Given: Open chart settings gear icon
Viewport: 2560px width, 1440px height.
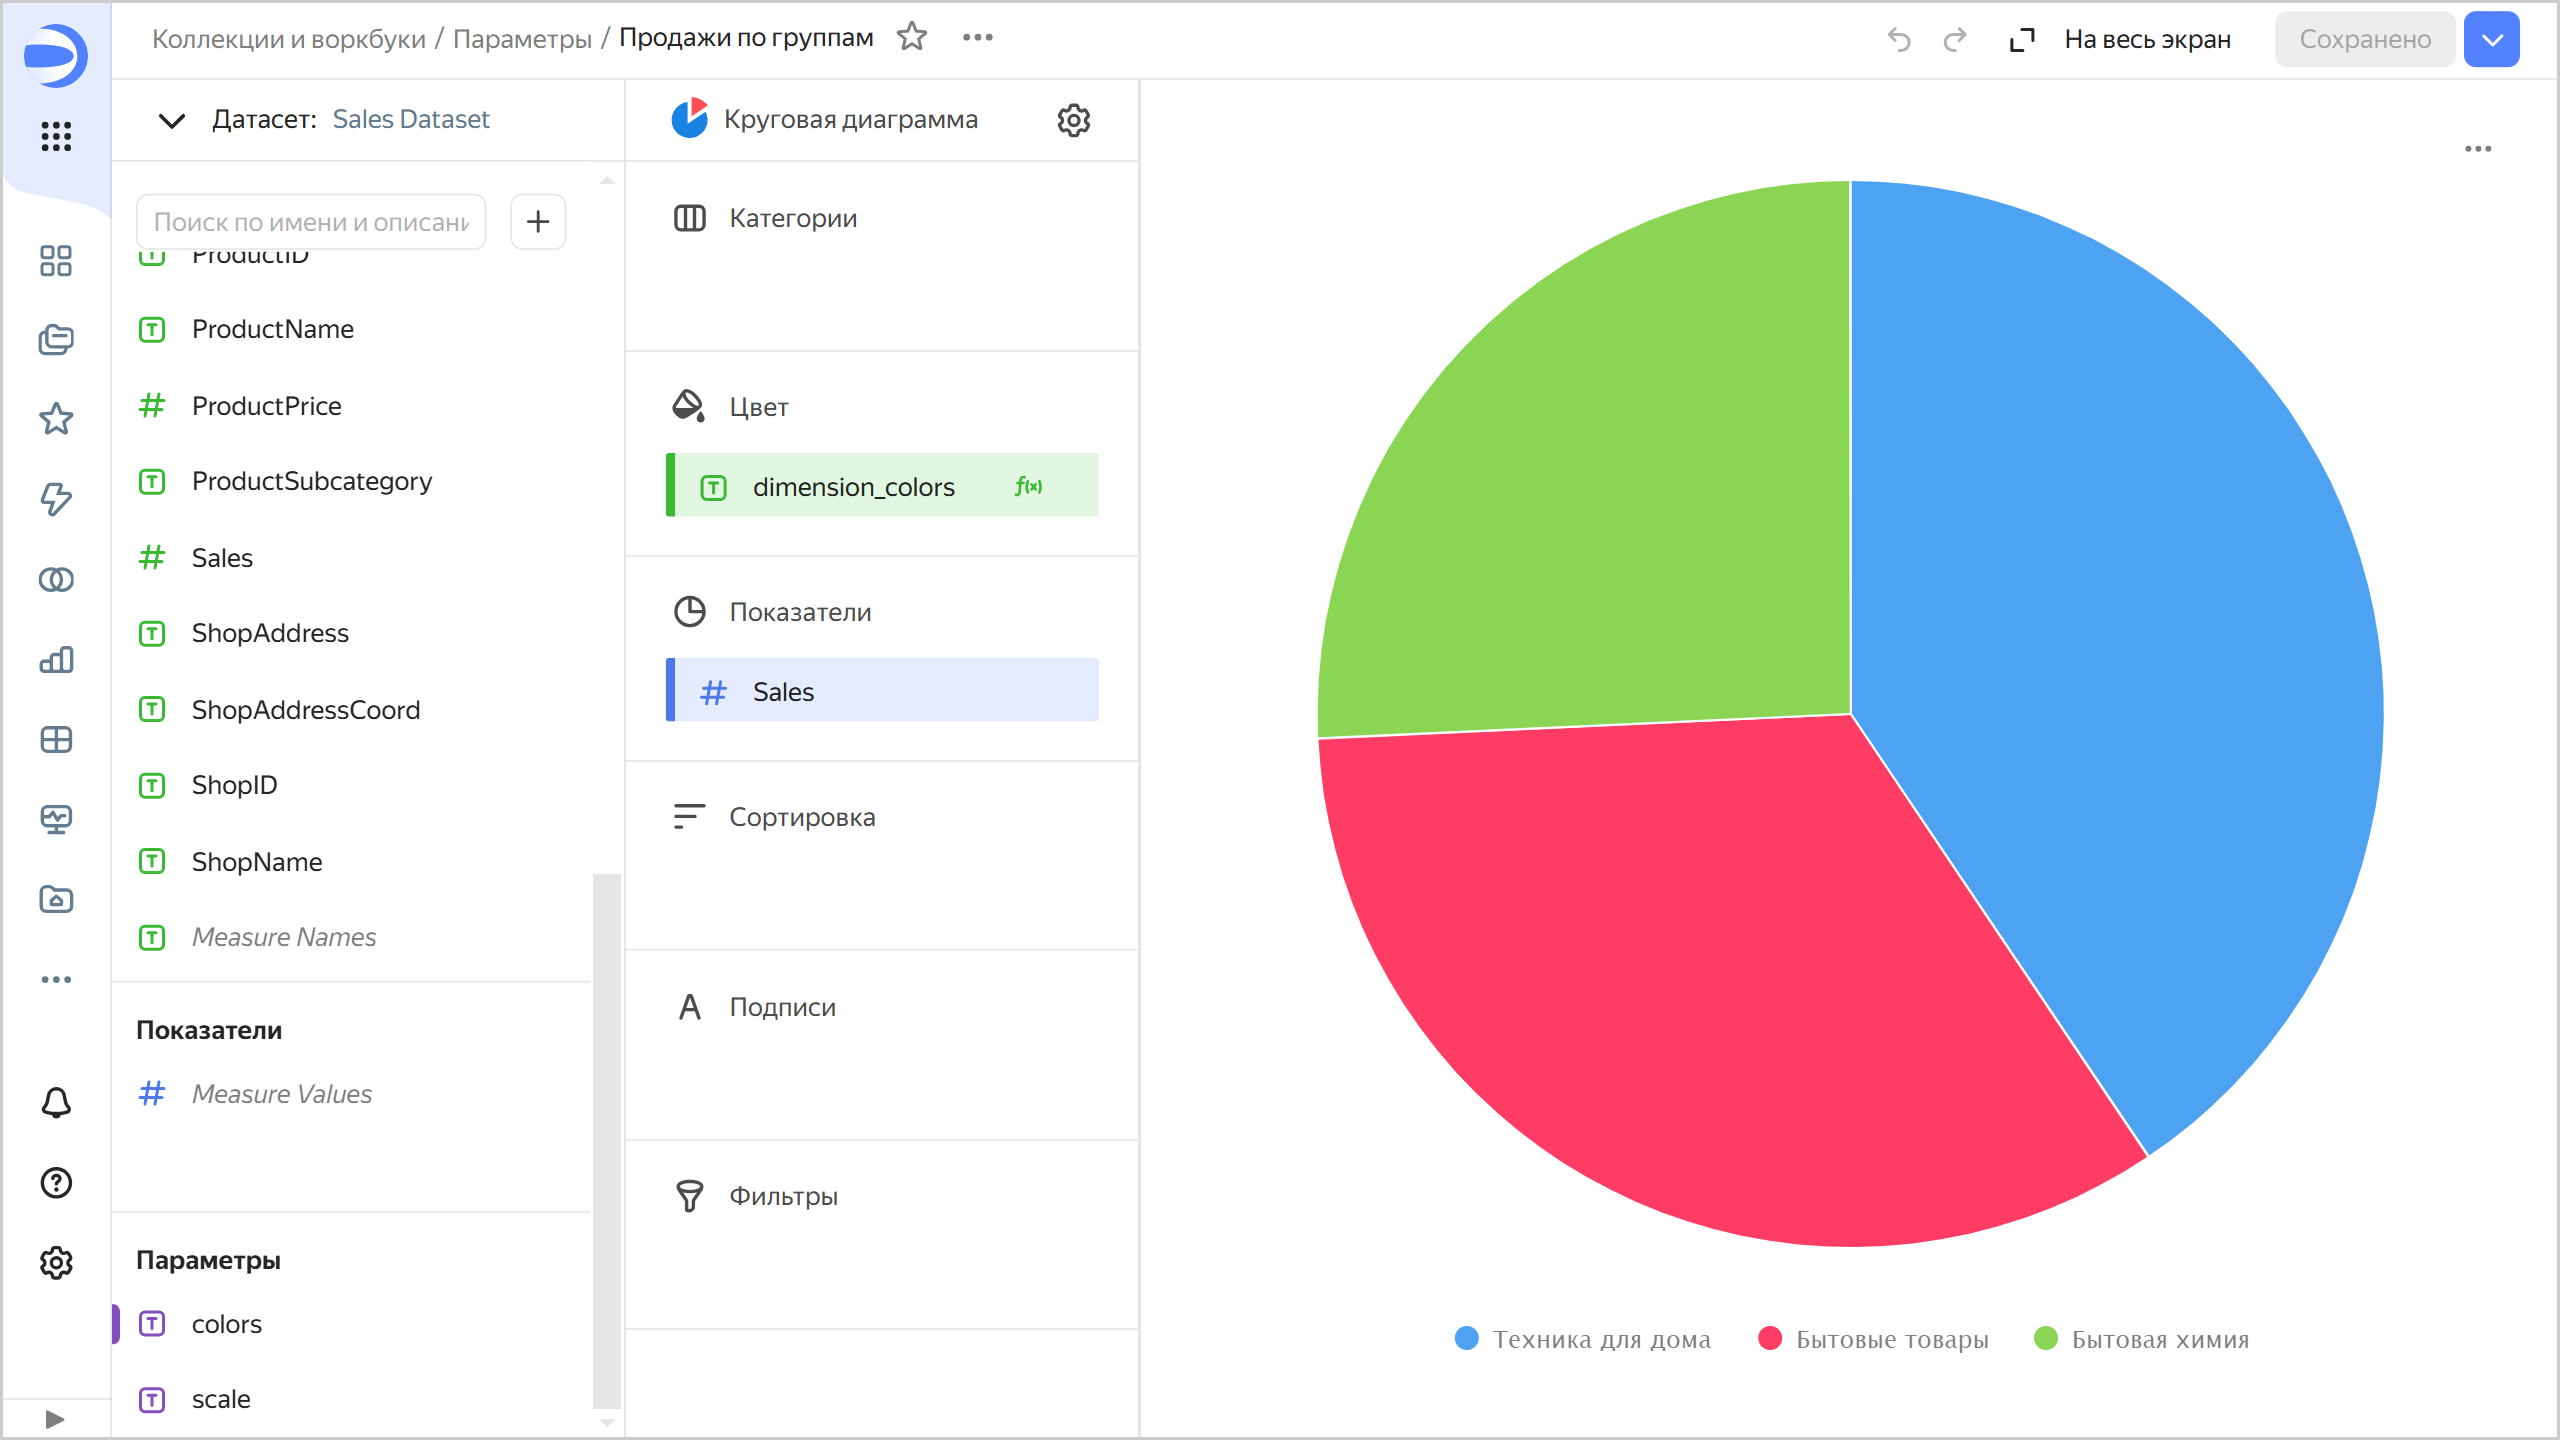Looking at the screenshot, I should pyautogui.click(x=1073, y=120).
